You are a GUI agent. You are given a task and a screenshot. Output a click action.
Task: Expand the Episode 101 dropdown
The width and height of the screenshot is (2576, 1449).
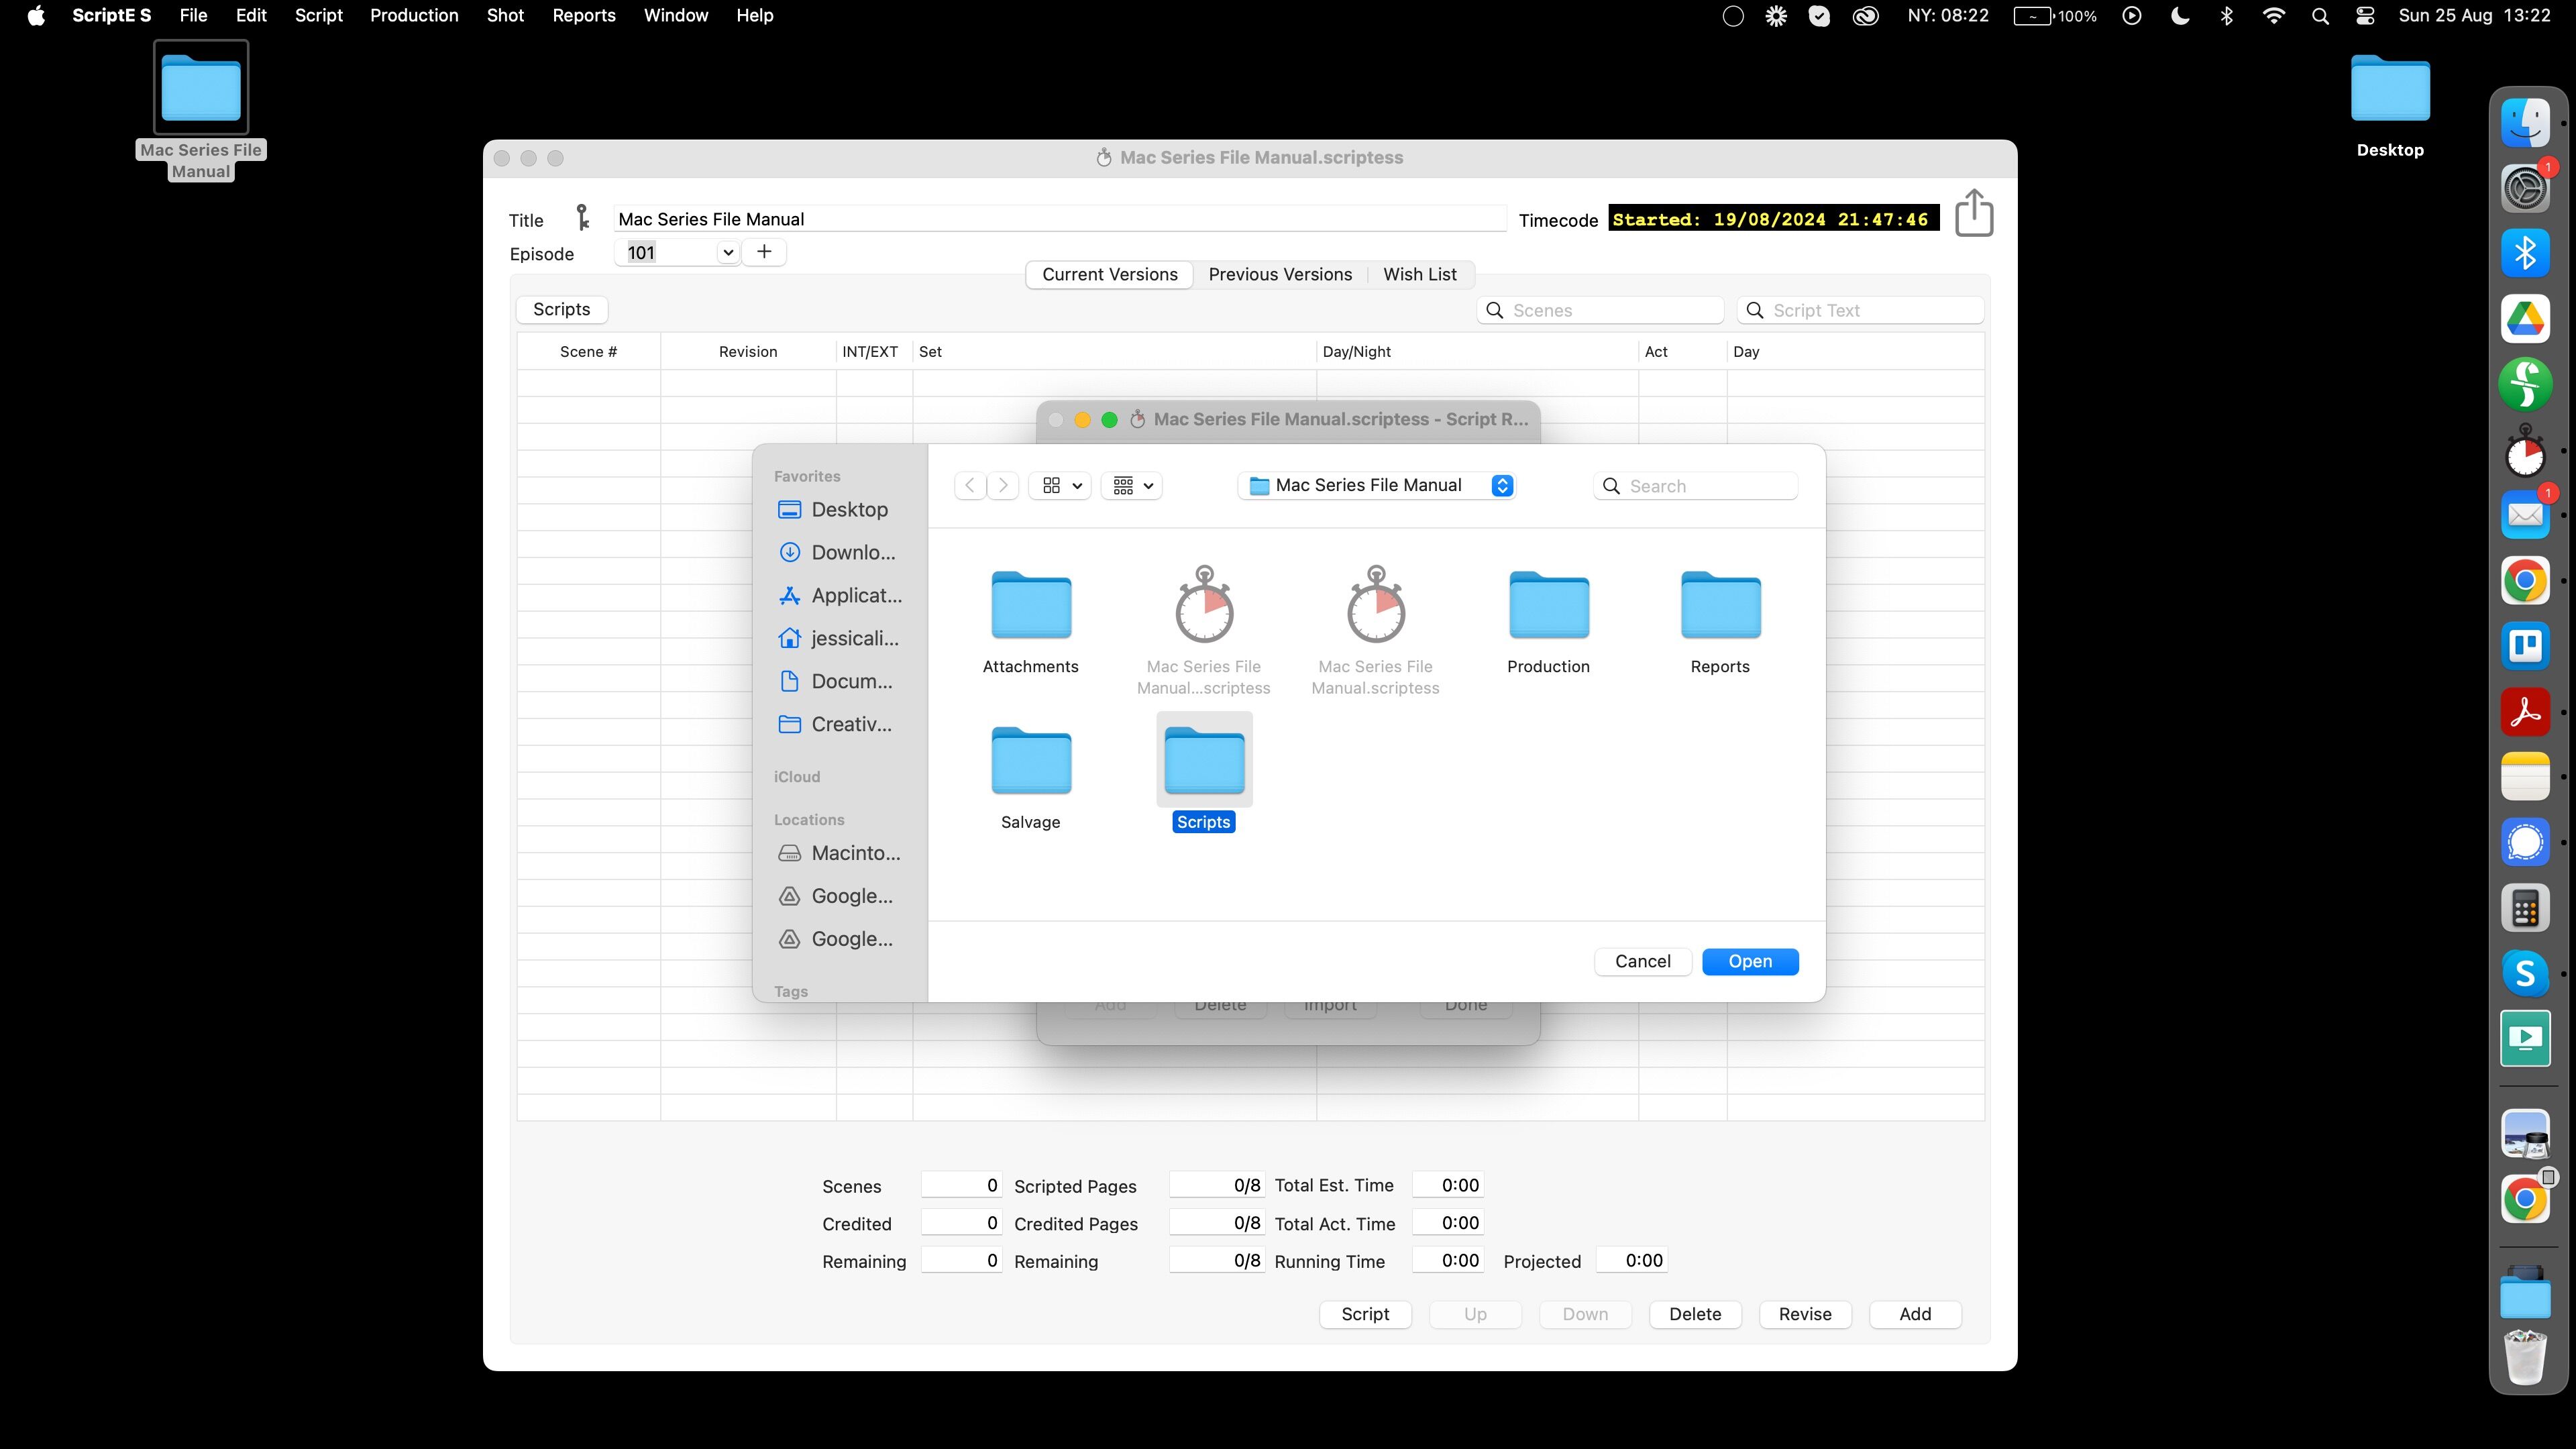point(728,253)
